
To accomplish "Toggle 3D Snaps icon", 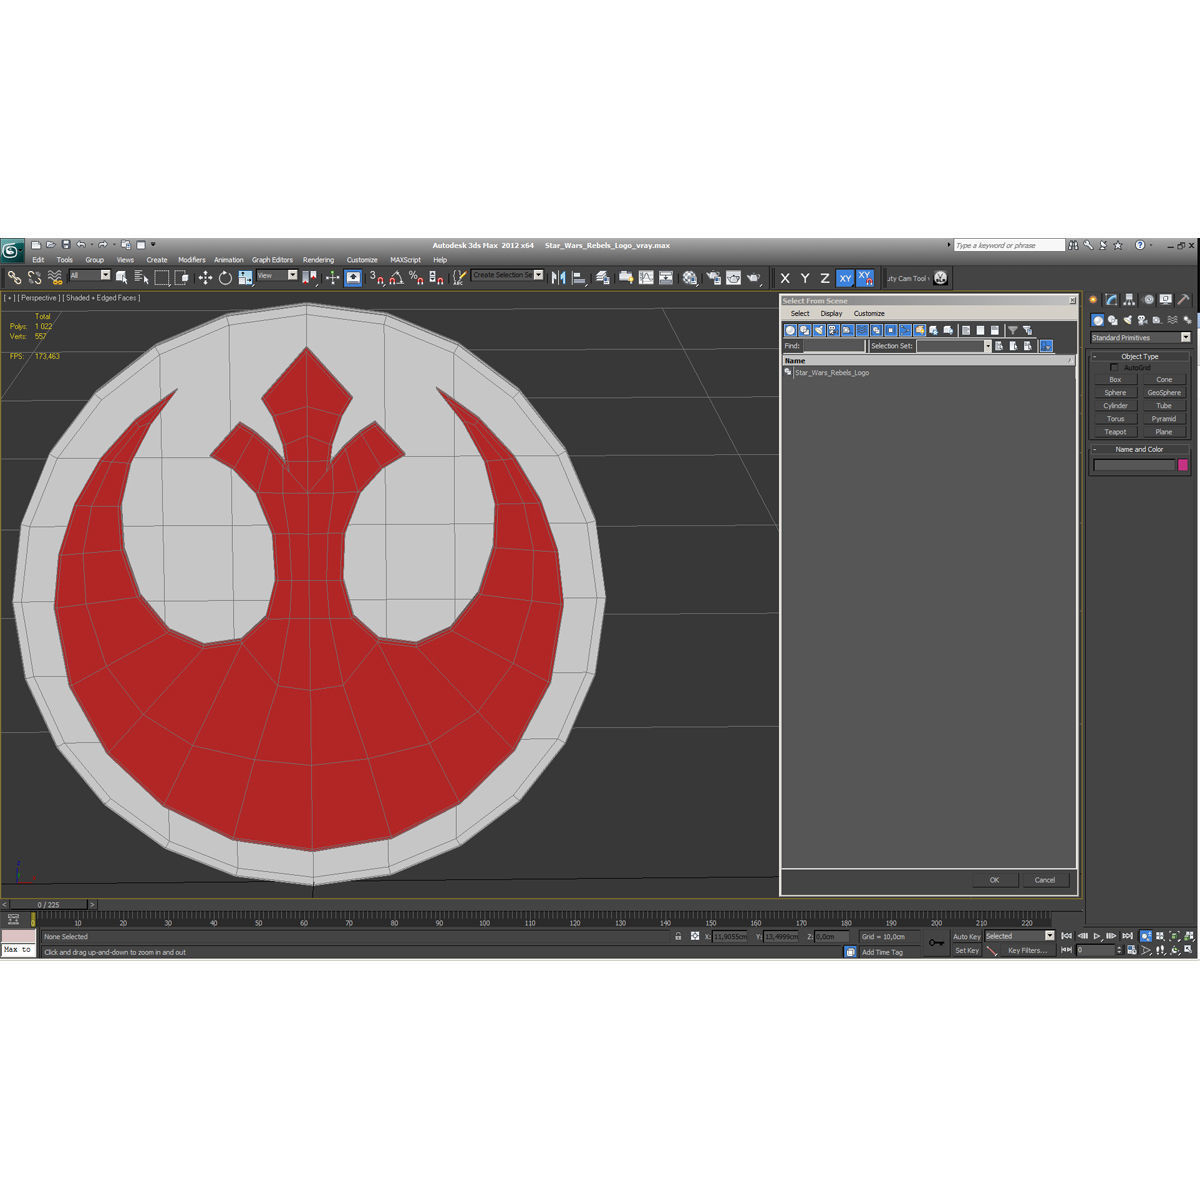I will (376, 278).
